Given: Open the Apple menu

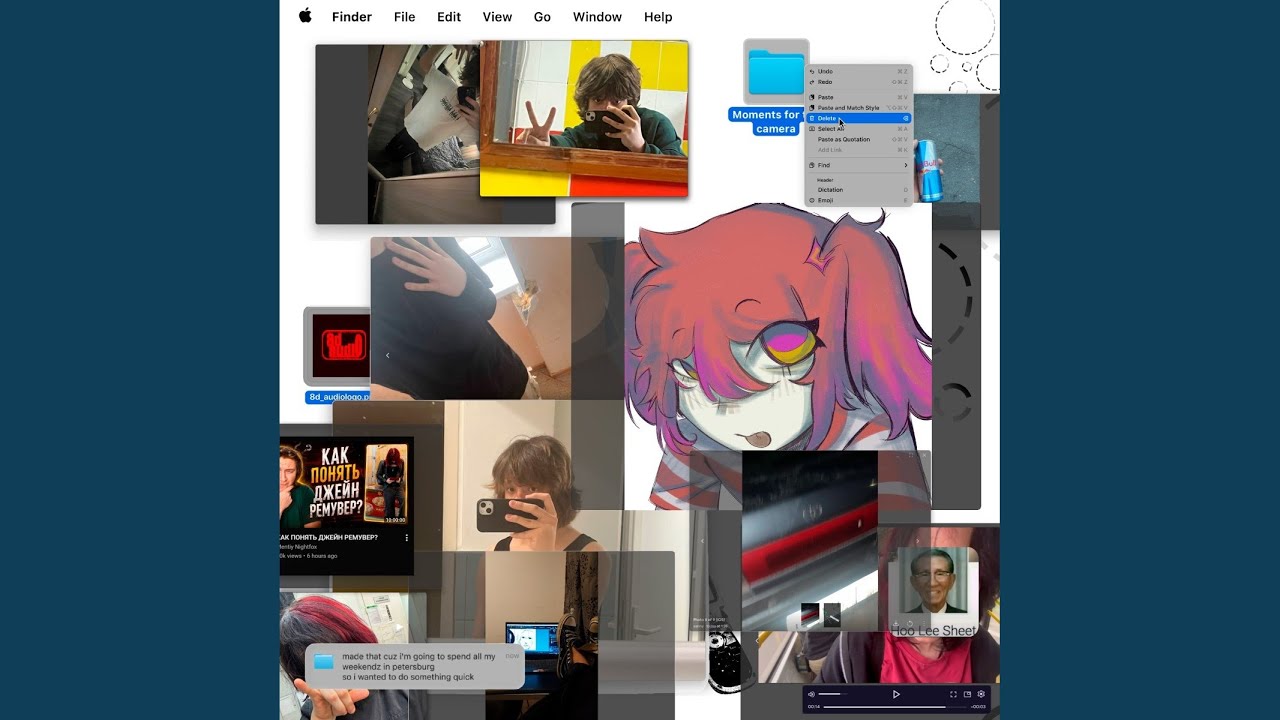Looking at the screenshot, I should [305, 16].
